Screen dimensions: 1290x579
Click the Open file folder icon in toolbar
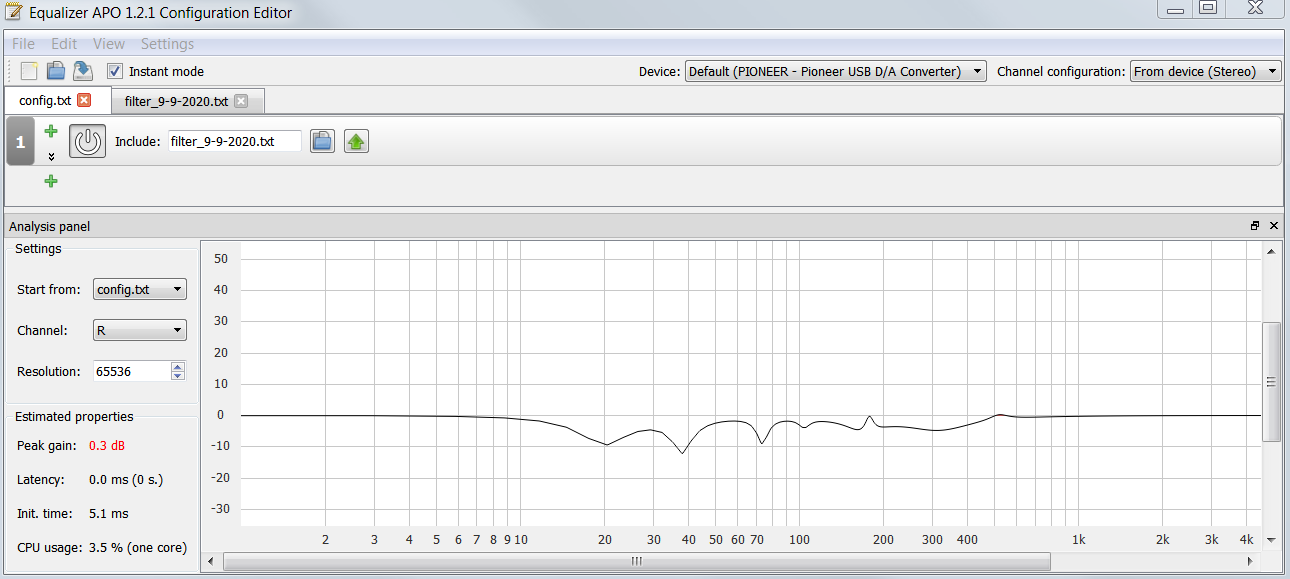pos(56,71)
